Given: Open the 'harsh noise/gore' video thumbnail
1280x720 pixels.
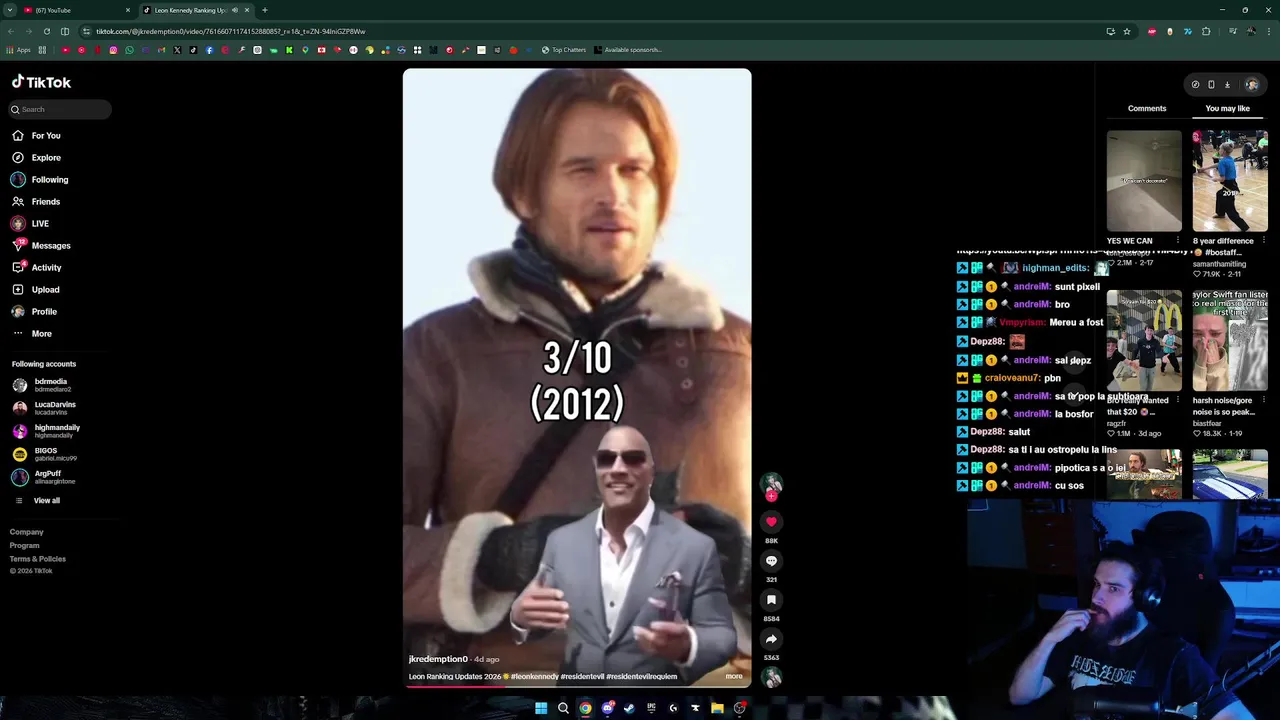Looking at the screenshot, I should pyautogui.click(x=1230, y=341).
